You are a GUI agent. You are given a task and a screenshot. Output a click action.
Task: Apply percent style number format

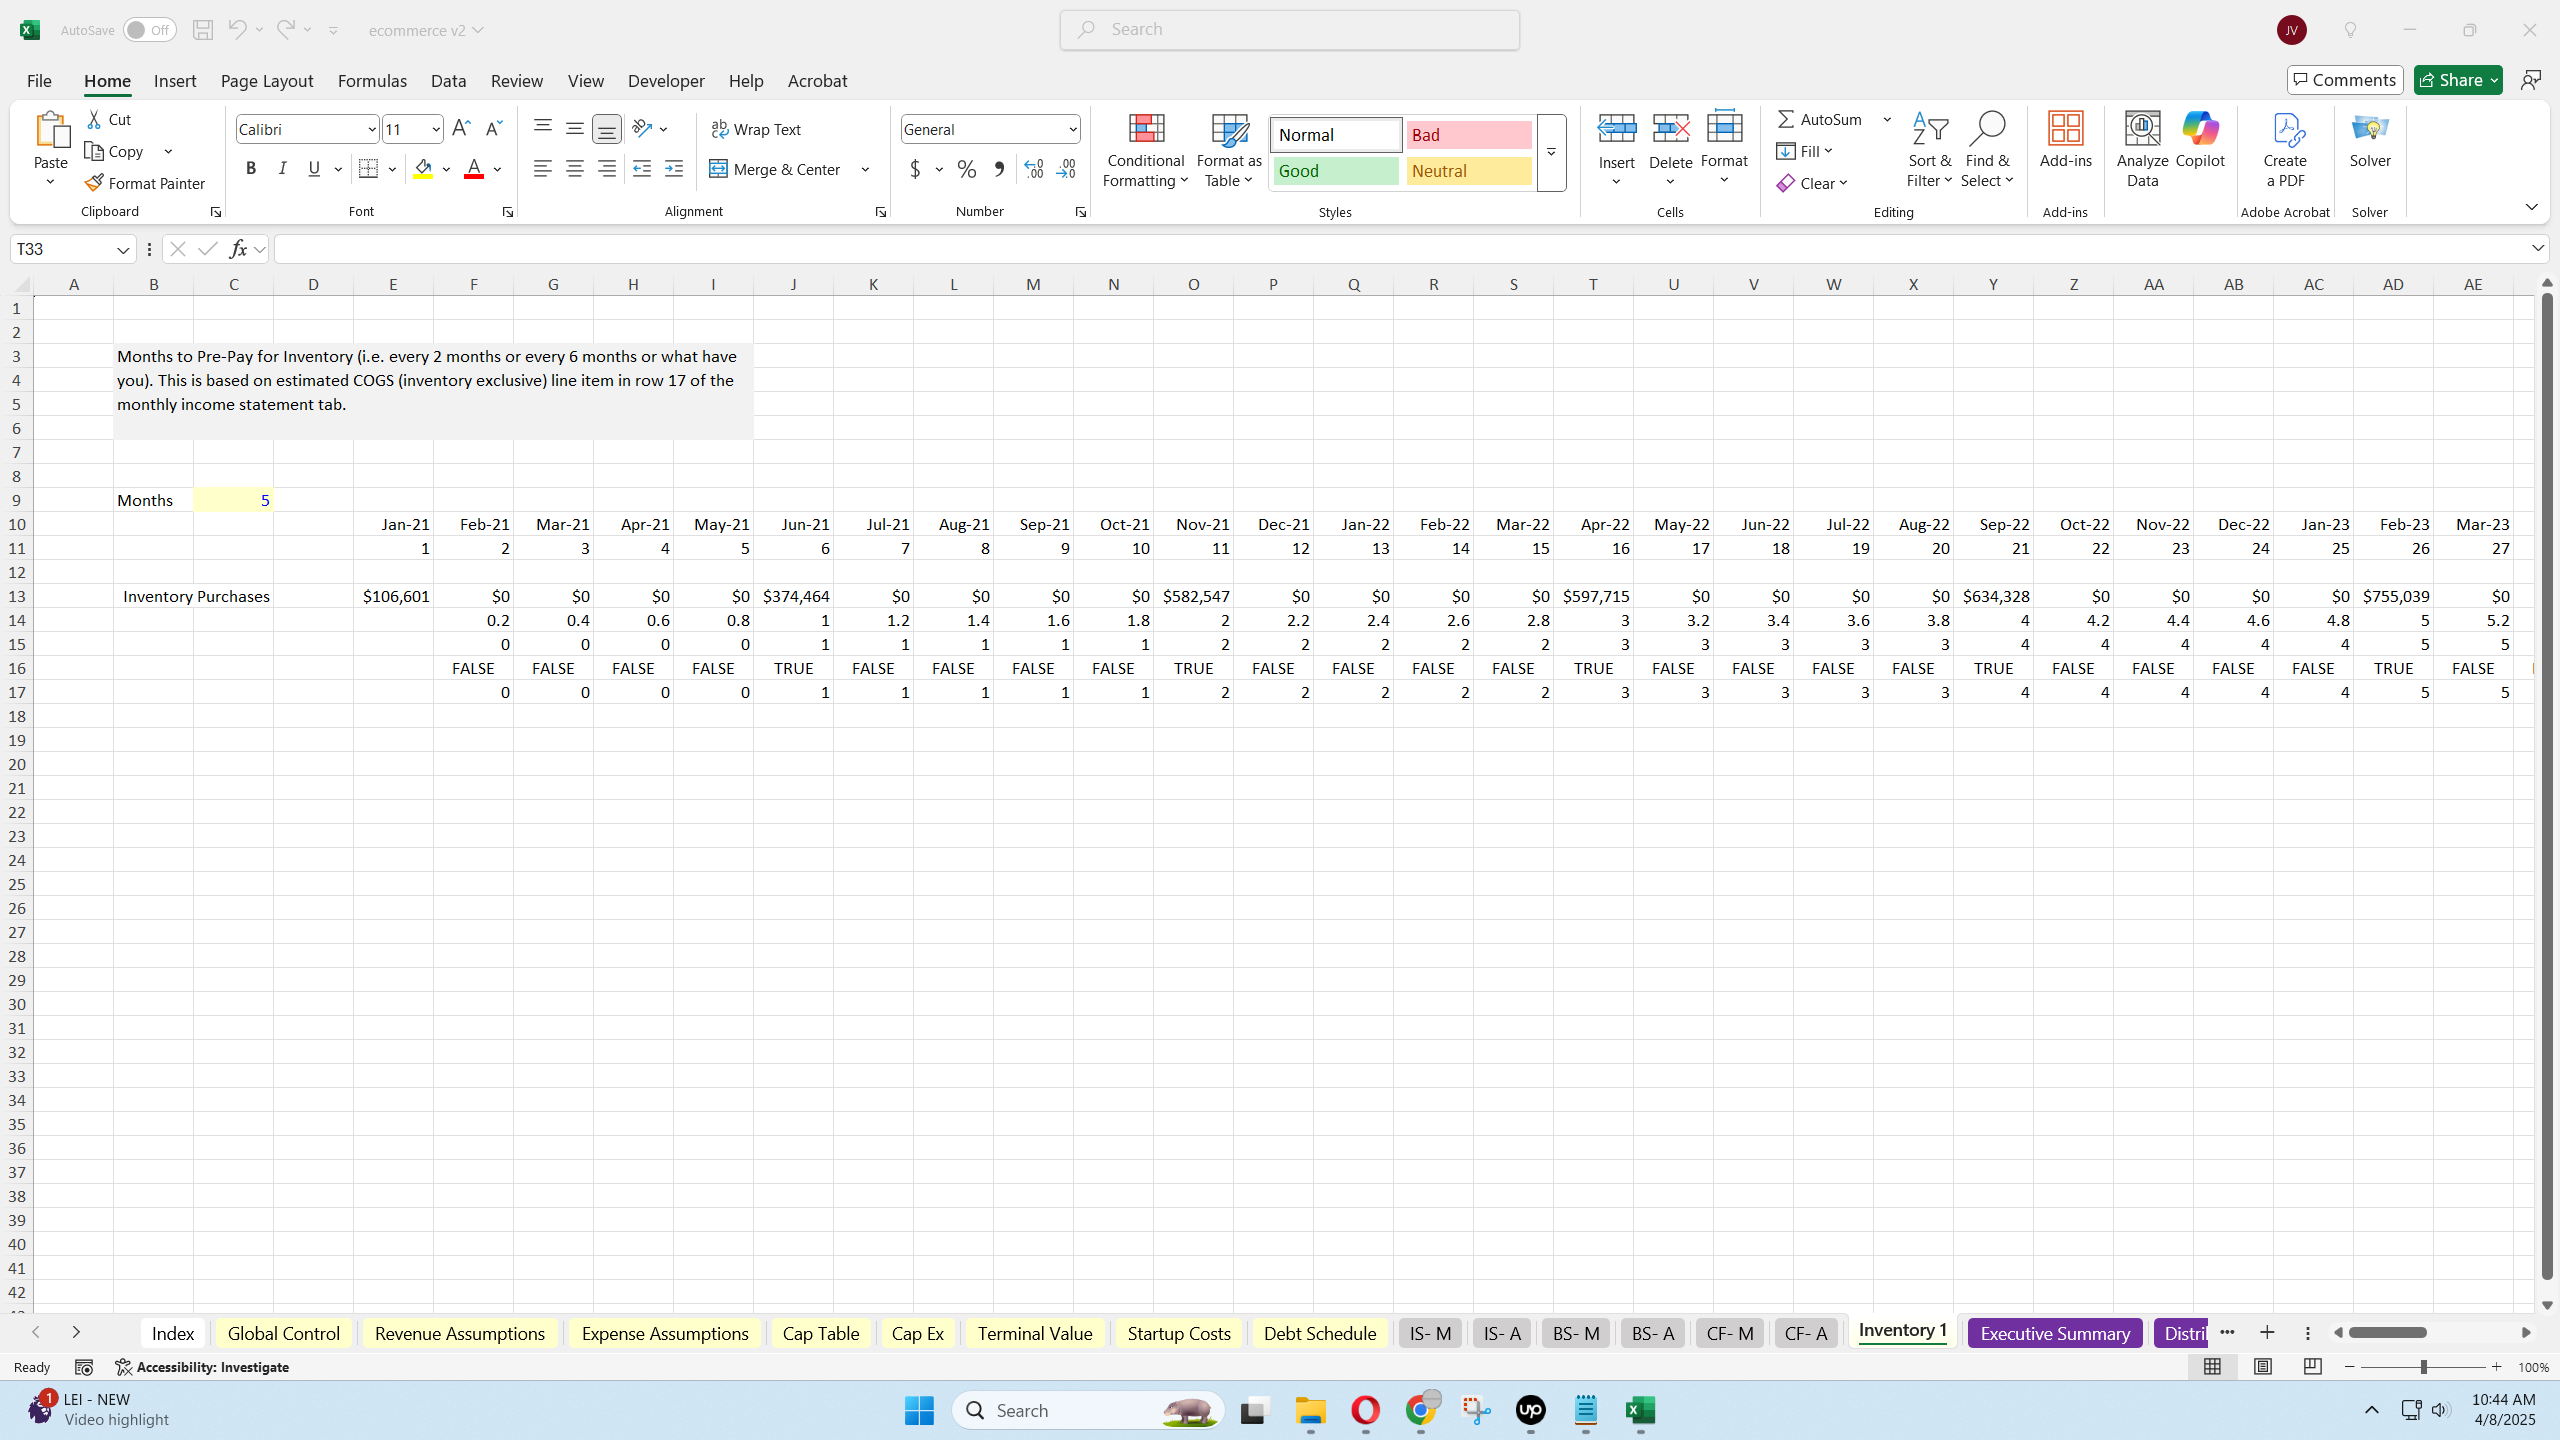[966, 169]
